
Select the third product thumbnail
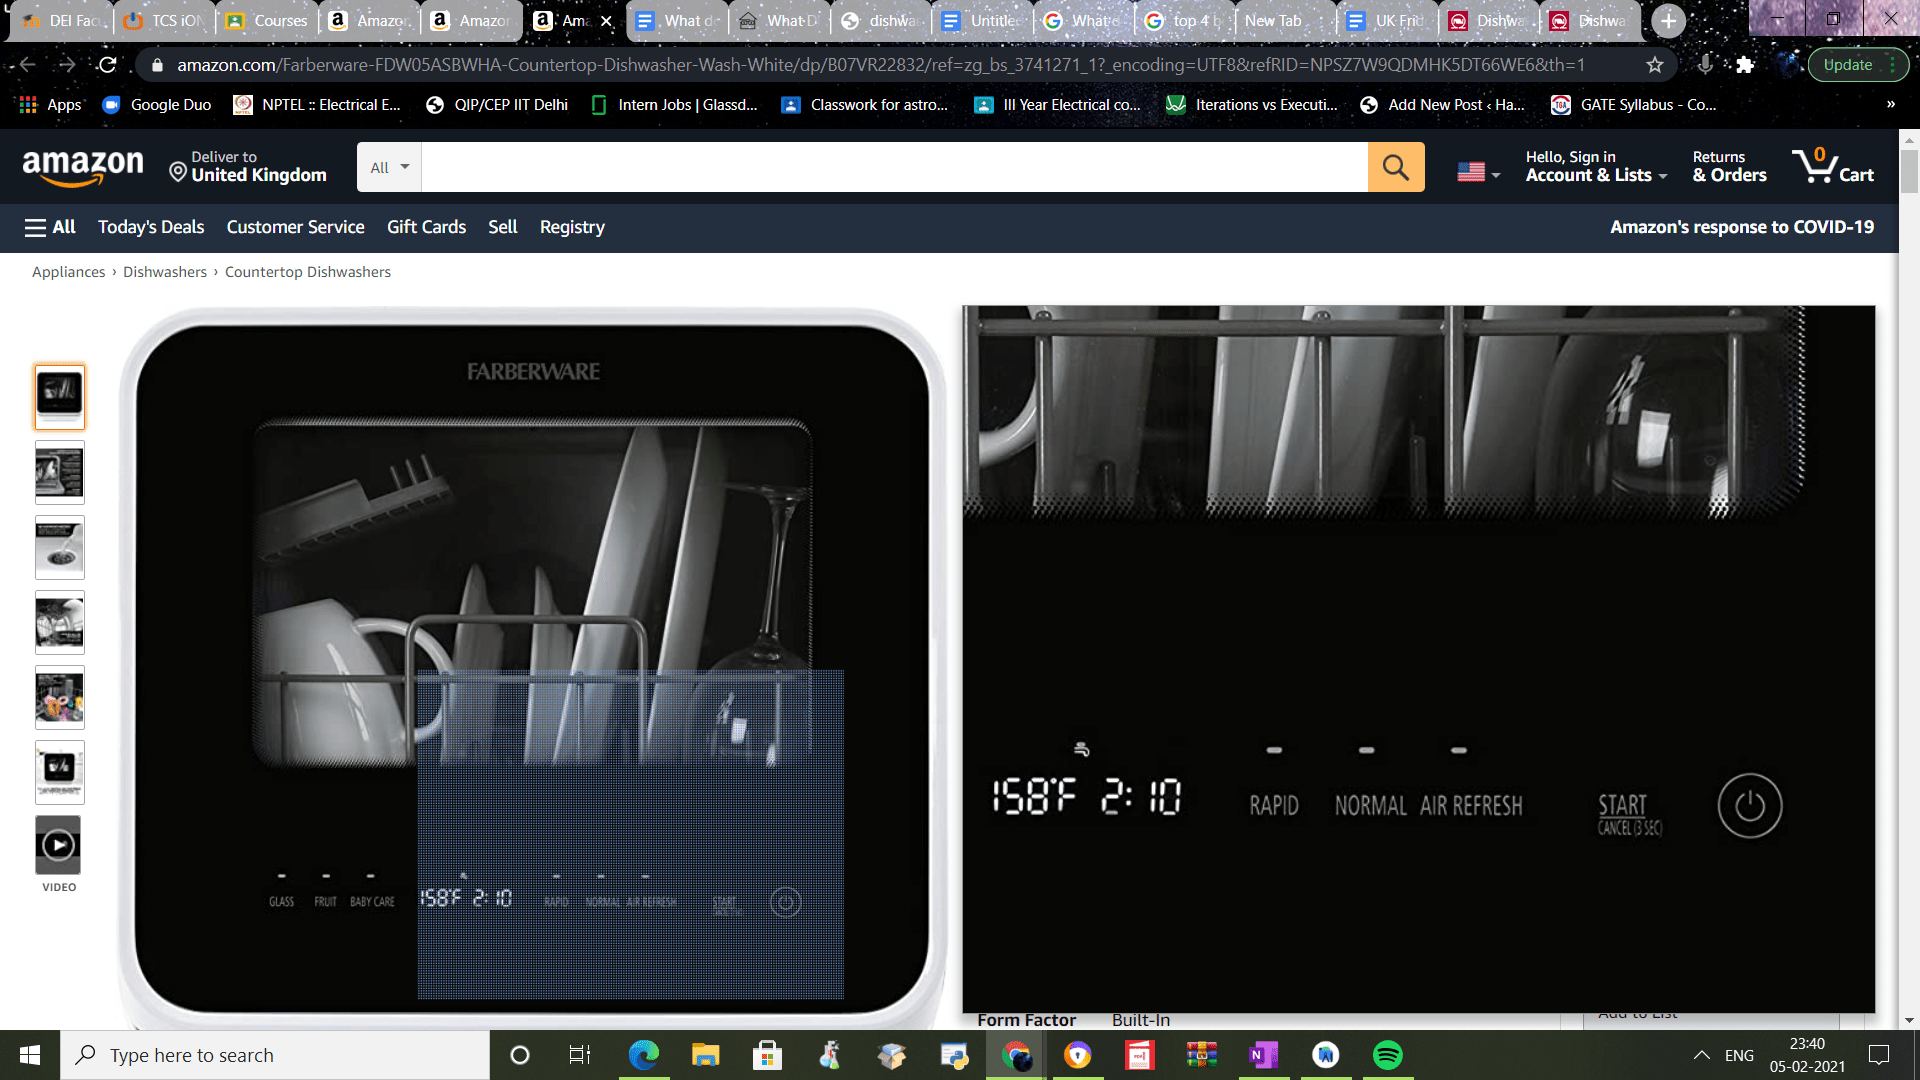coord(60,547)
